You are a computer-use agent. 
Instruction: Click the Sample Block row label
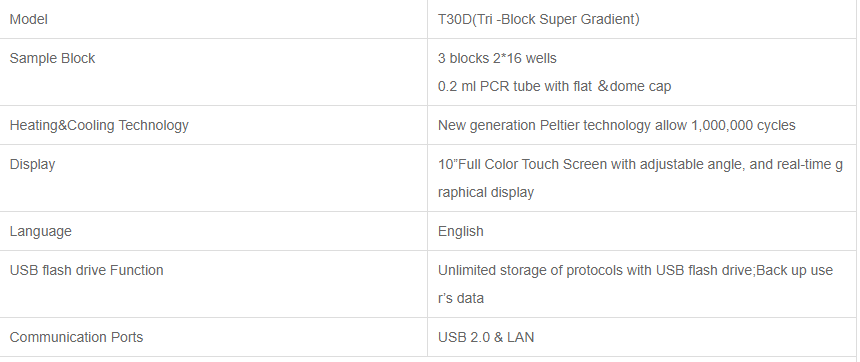(52, 58)
